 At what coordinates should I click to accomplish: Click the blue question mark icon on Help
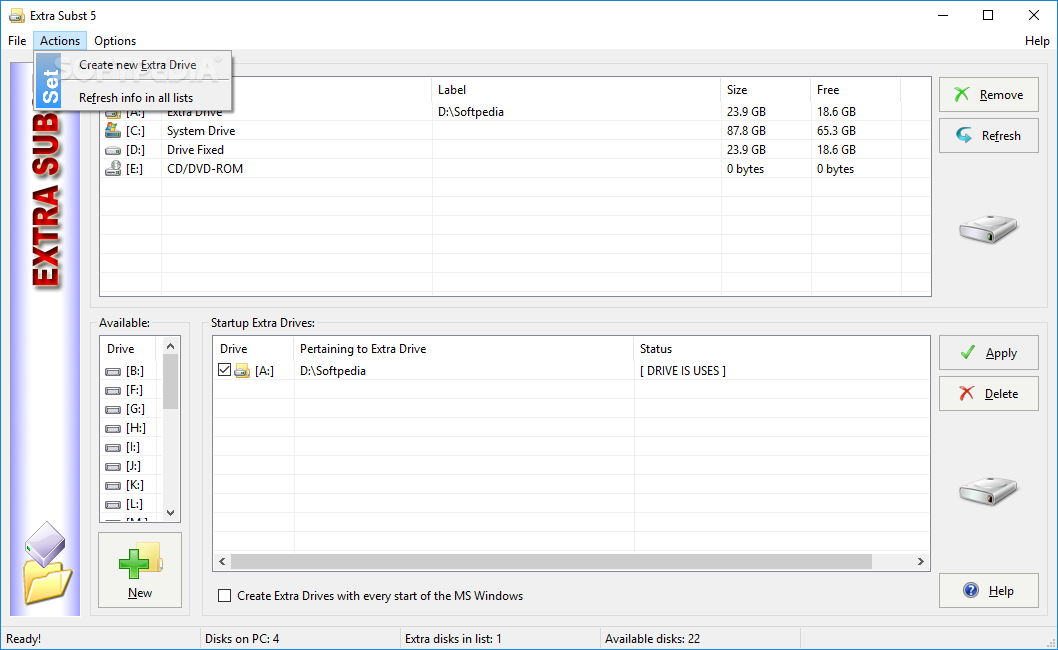[x=971, y=591]
